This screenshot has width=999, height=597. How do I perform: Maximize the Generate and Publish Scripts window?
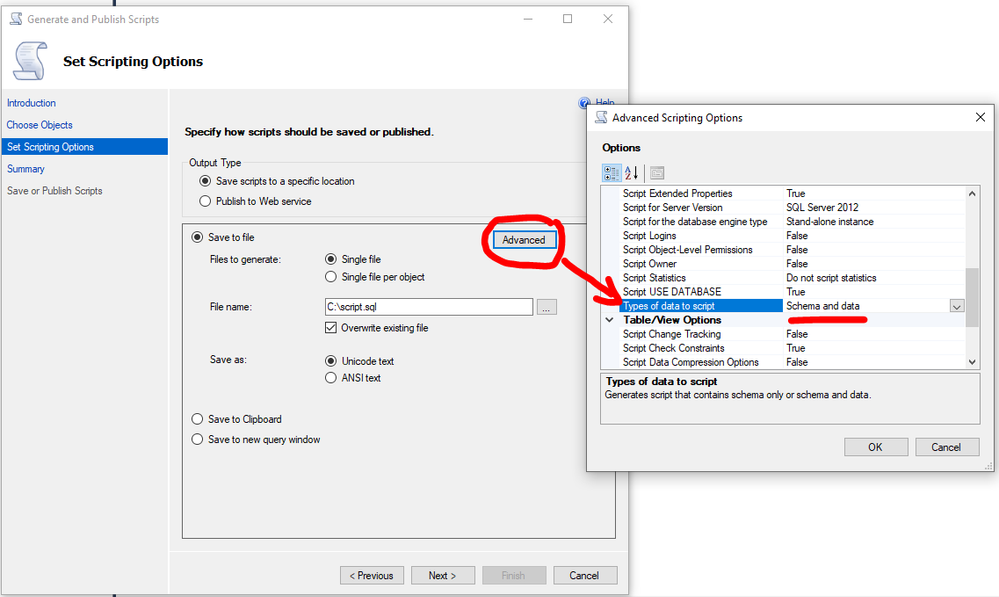[x=567, y=19]
